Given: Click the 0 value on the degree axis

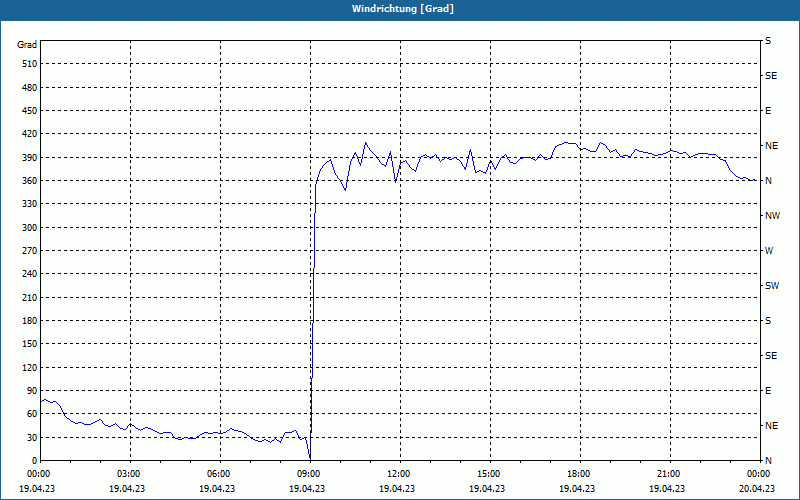Looking at the screenshot, I should 34,461.
